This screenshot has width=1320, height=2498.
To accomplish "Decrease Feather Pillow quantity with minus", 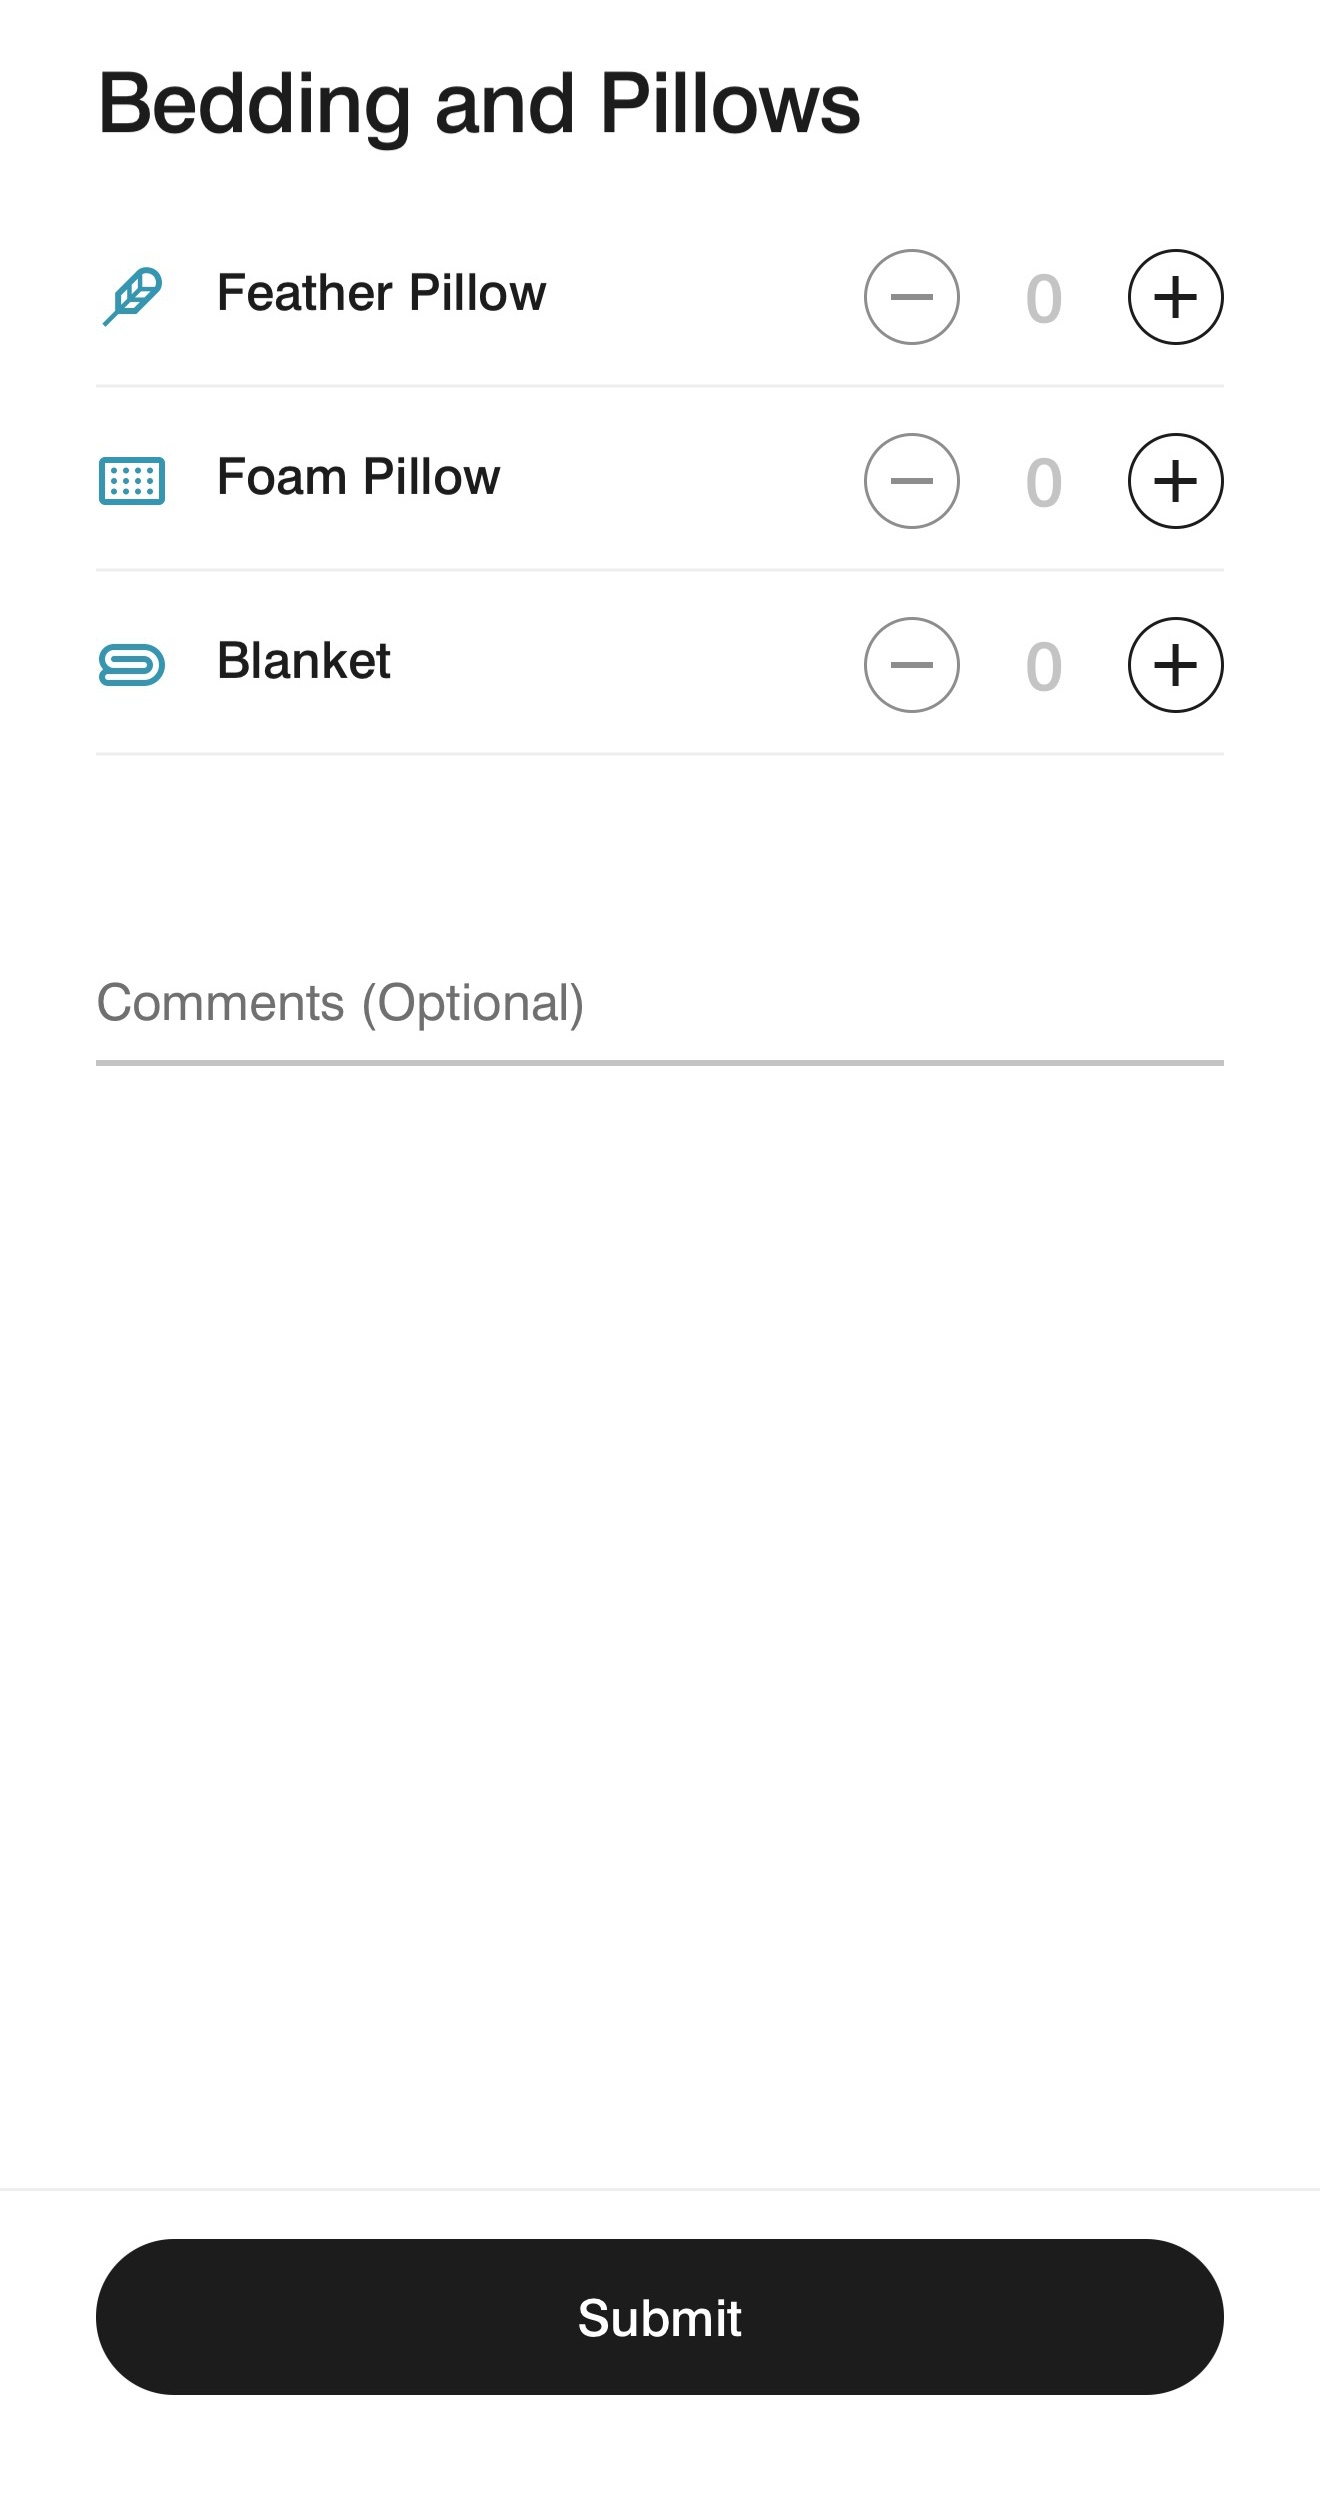I will 911,297.
